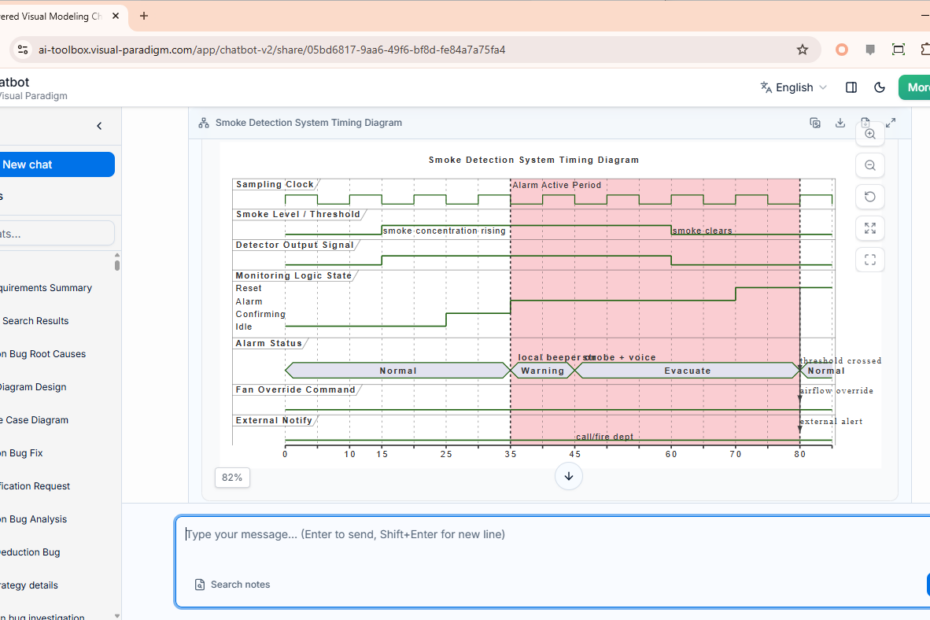Screen dimensions: 930x620
Task: Click the Monitoring Logic State lane label
Action: [294, 276]
